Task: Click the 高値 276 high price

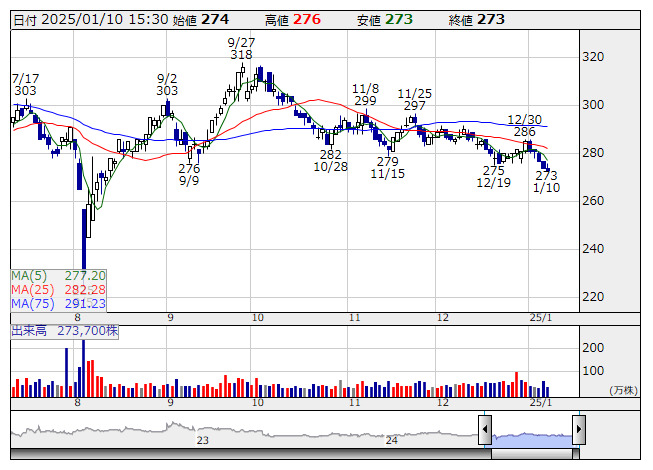Action: [293, 20]
